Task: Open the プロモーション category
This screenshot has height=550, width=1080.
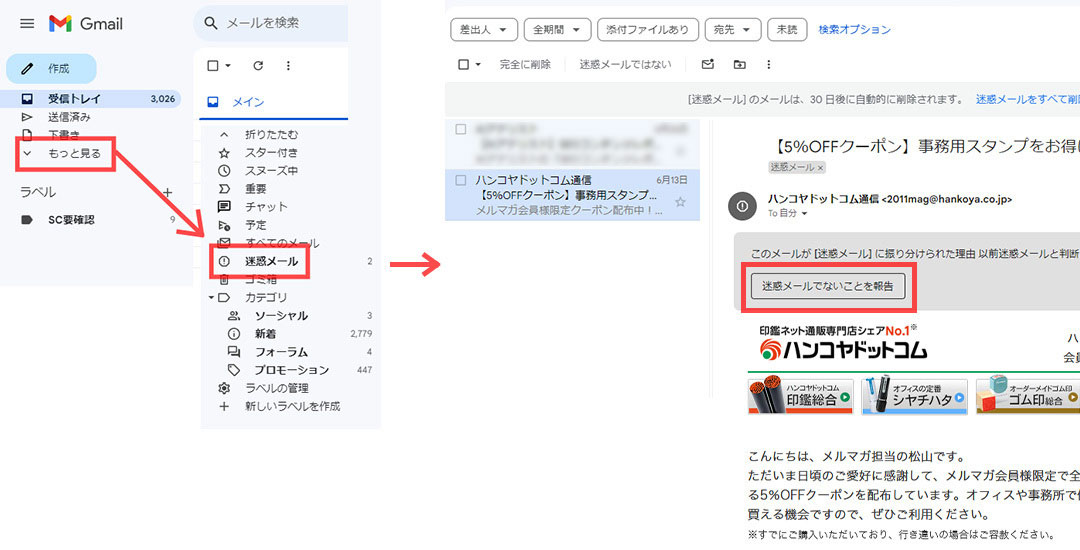Action: coord(291,370)
